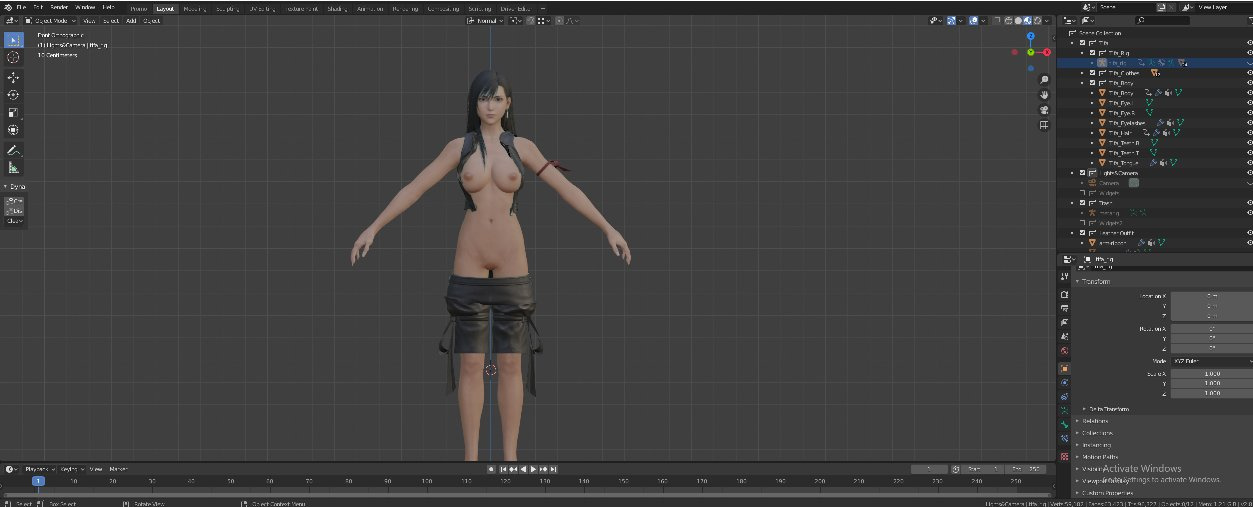Open the Tool properties tab

[1064, 274]
